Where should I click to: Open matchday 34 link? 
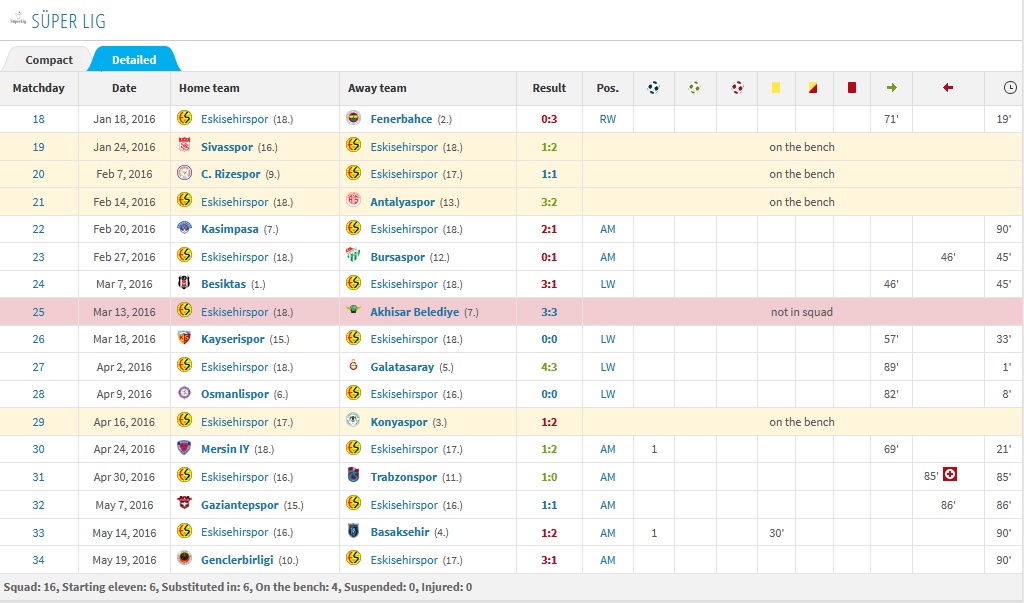click(39, 560)
